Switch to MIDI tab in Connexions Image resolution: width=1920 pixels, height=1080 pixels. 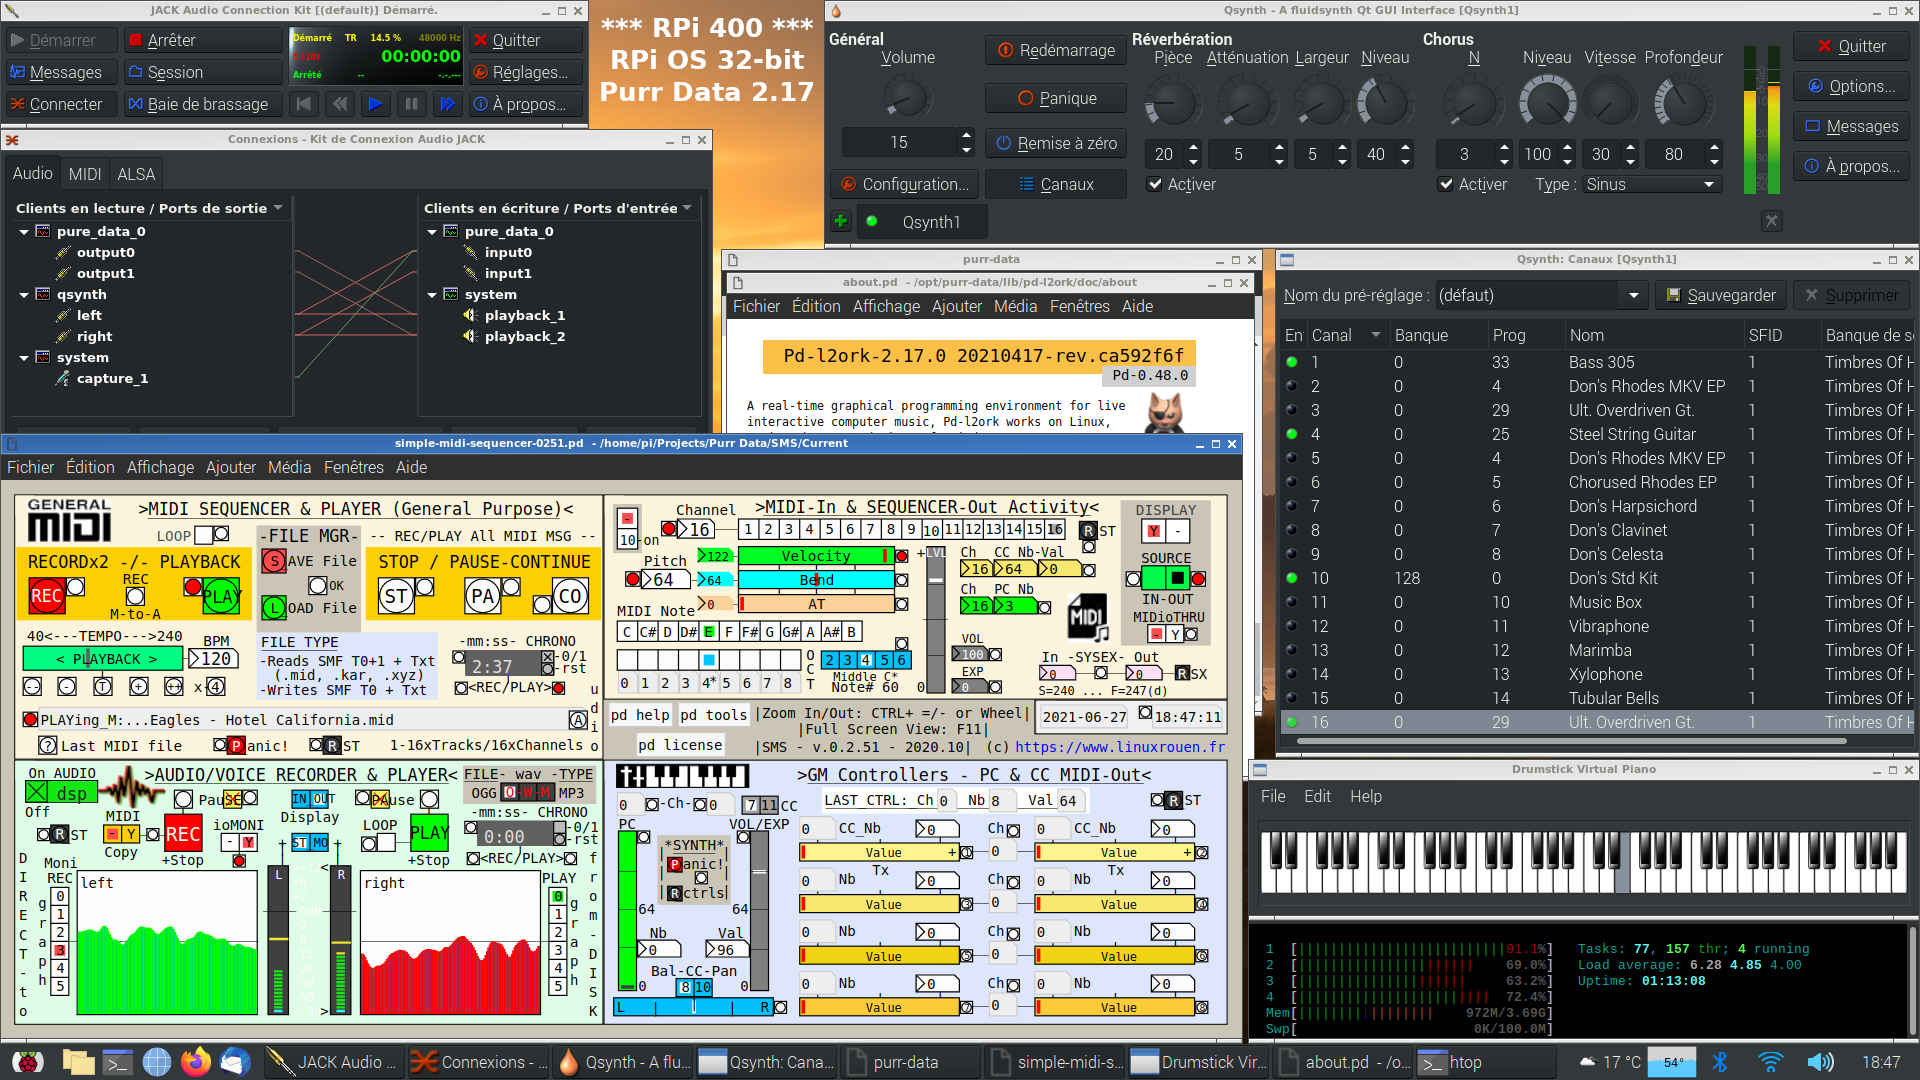(85, 174)
